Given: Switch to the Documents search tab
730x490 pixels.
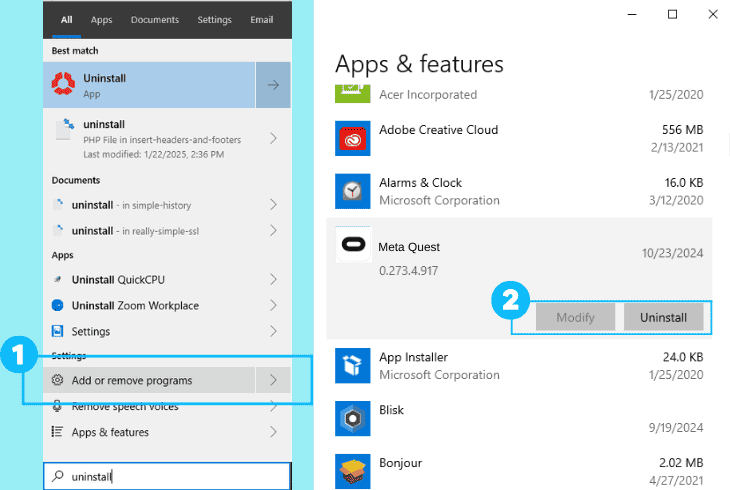Looking at the screenshot, I should coord(155,20).
